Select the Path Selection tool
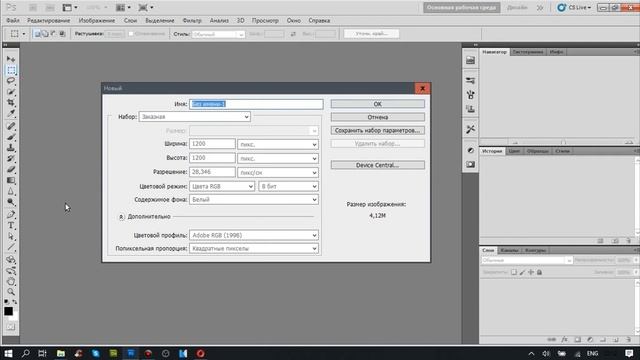This screenshot has height=360, width=640. point(11,236)
